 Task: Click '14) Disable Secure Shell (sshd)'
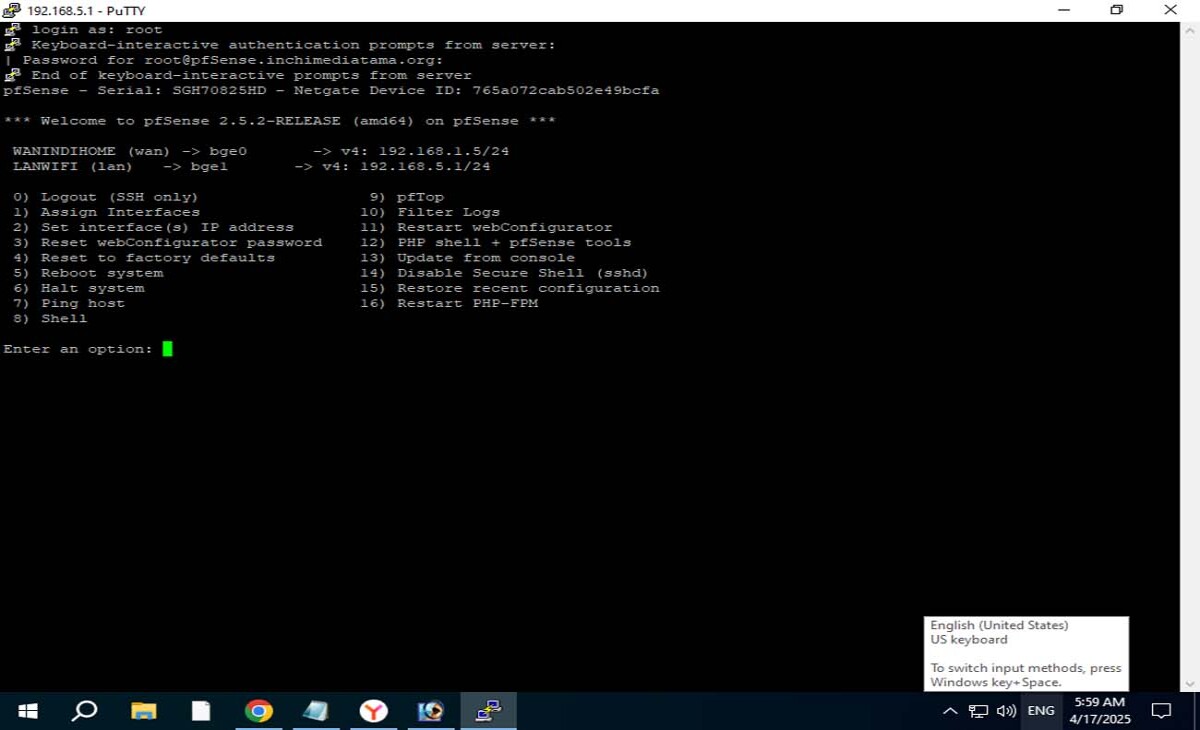[505, 273]
